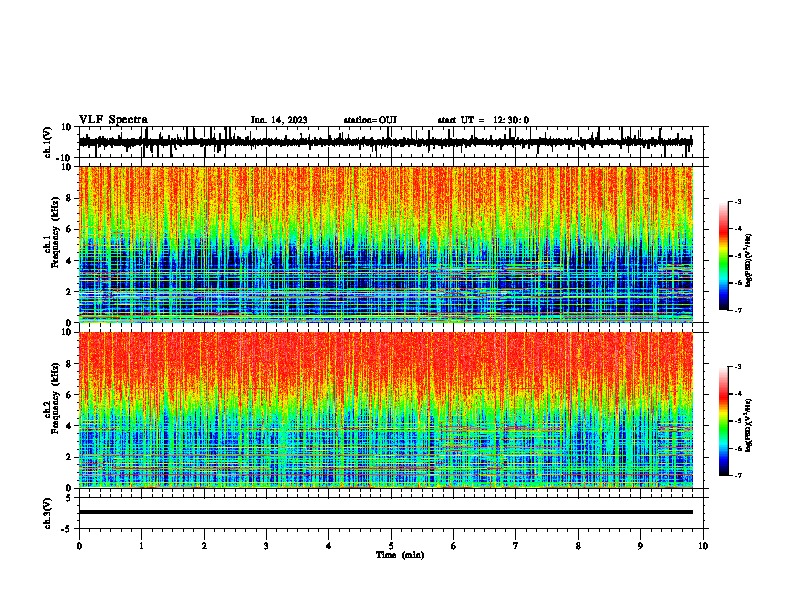The height and width of the screenshot is (612, 792).
Task: Select the date text "Jan. 14, 2023"
Action: 279,120
